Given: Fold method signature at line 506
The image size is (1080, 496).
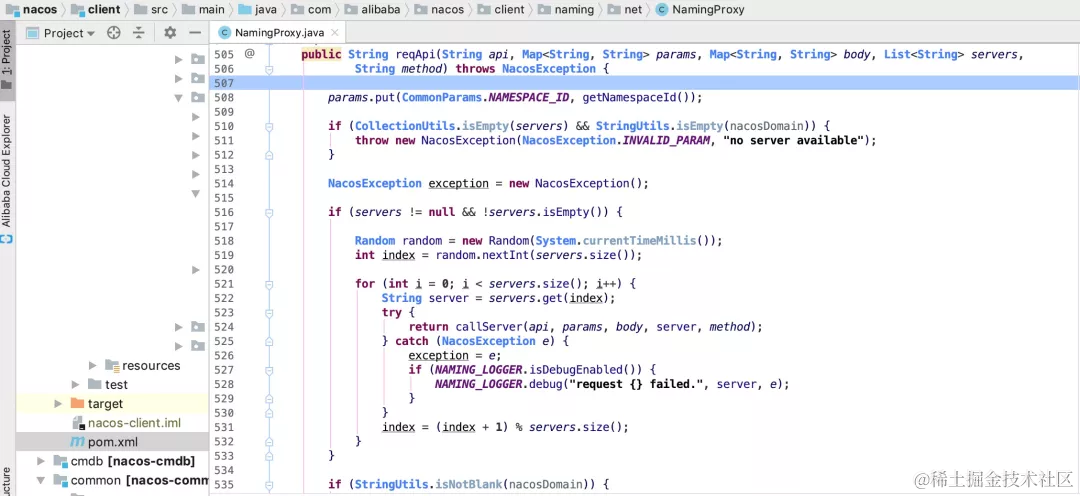Looking at the screenshot, I should point(269,69).
